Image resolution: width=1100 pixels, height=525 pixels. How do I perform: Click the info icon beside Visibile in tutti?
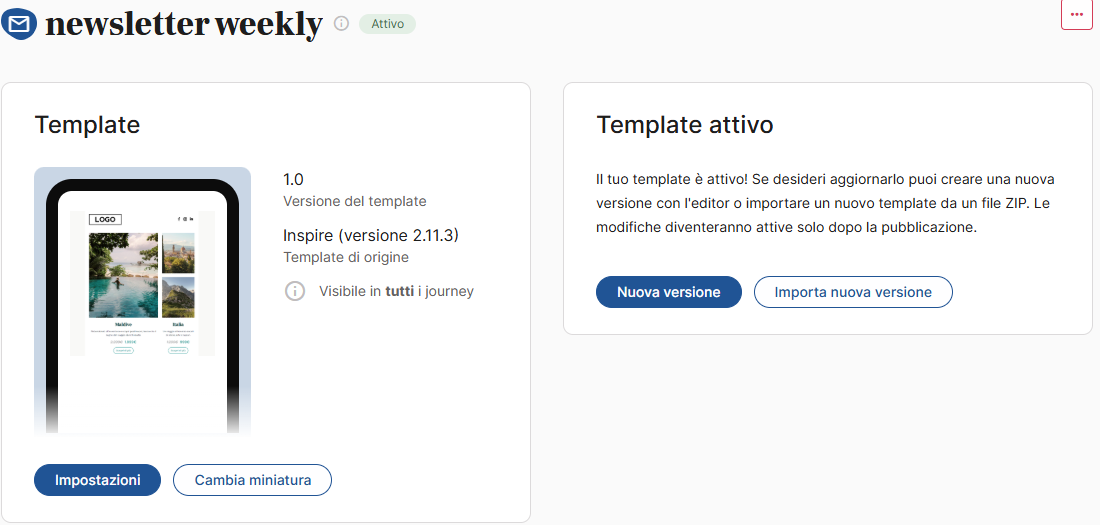[295, 291]
